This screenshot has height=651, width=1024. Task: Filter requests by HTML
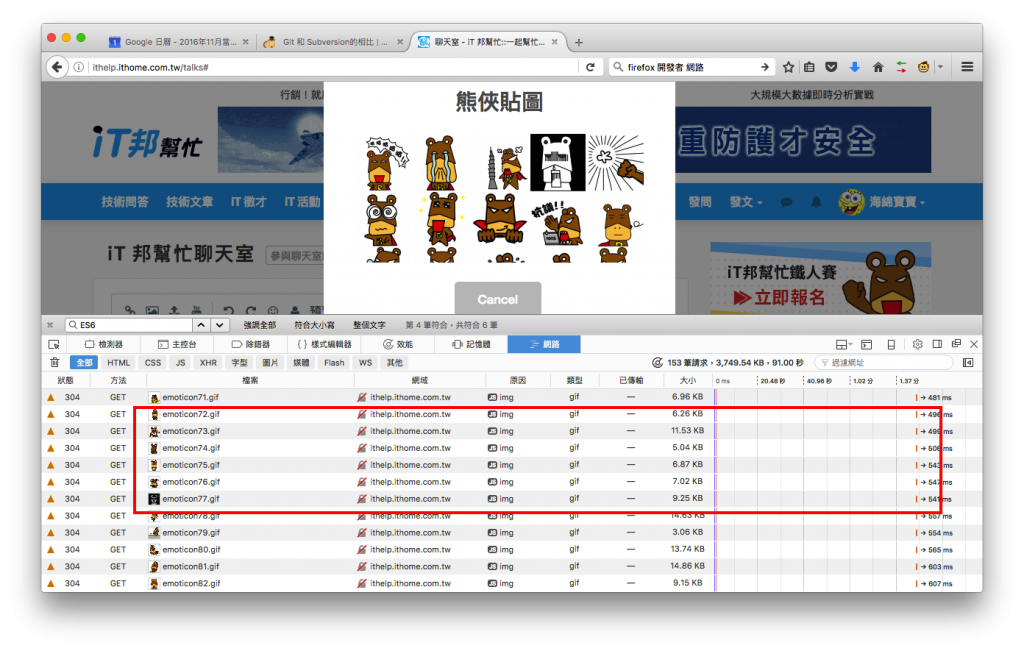click(x=118, y=362)
